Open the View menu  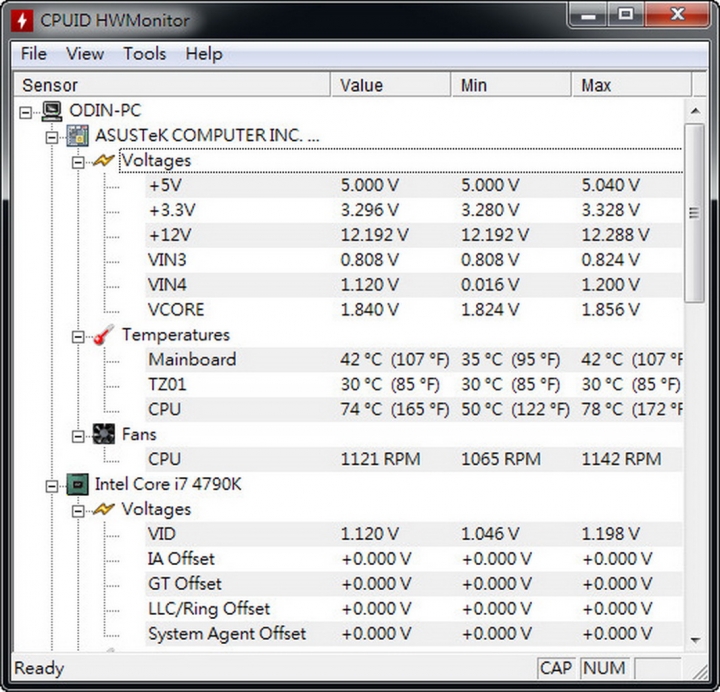(85, 54)
